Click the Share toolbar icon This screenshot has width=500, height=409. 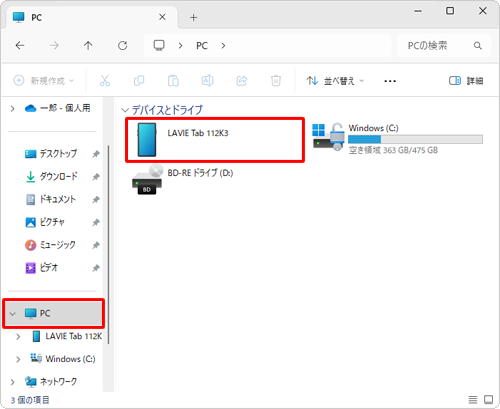click(242, 81)
